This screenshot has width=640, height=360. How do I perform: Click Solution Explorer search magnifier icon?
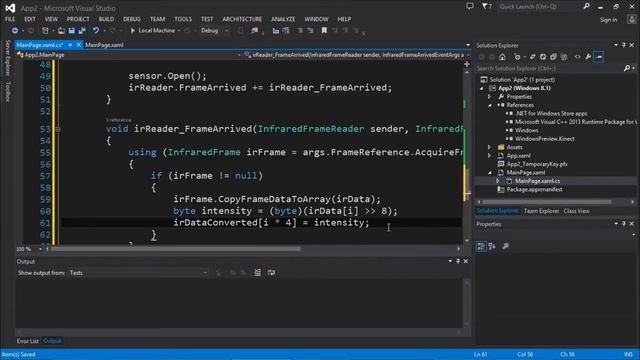click(627, 69)
